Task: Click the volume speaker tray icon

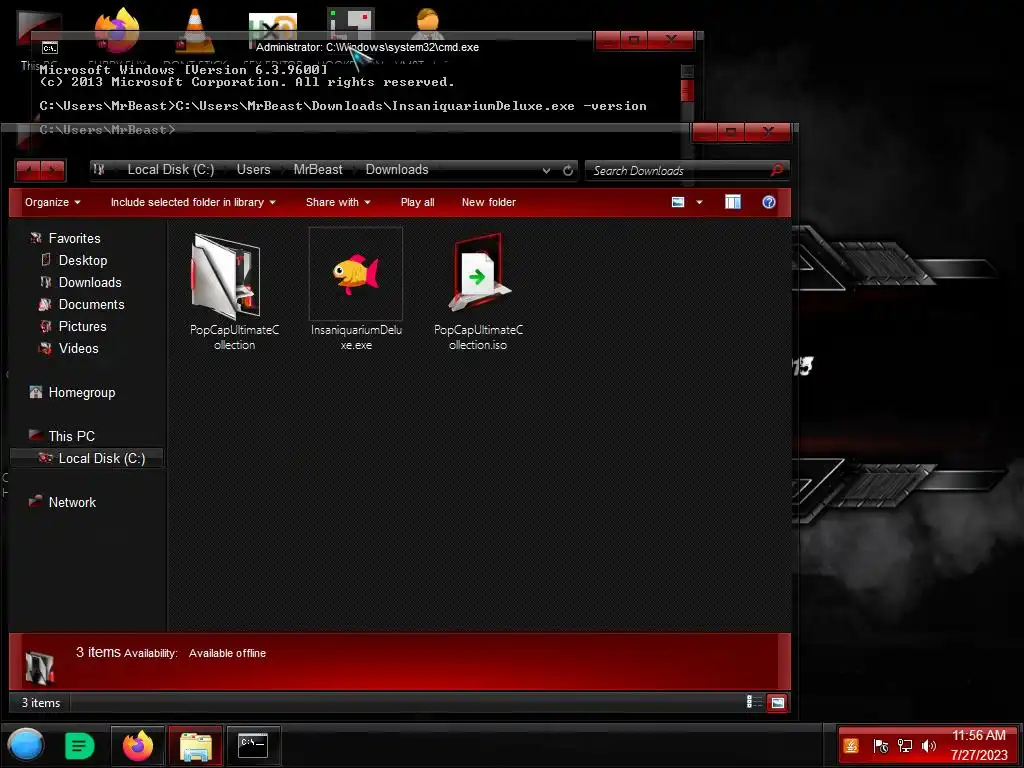Action: point(929,746)
